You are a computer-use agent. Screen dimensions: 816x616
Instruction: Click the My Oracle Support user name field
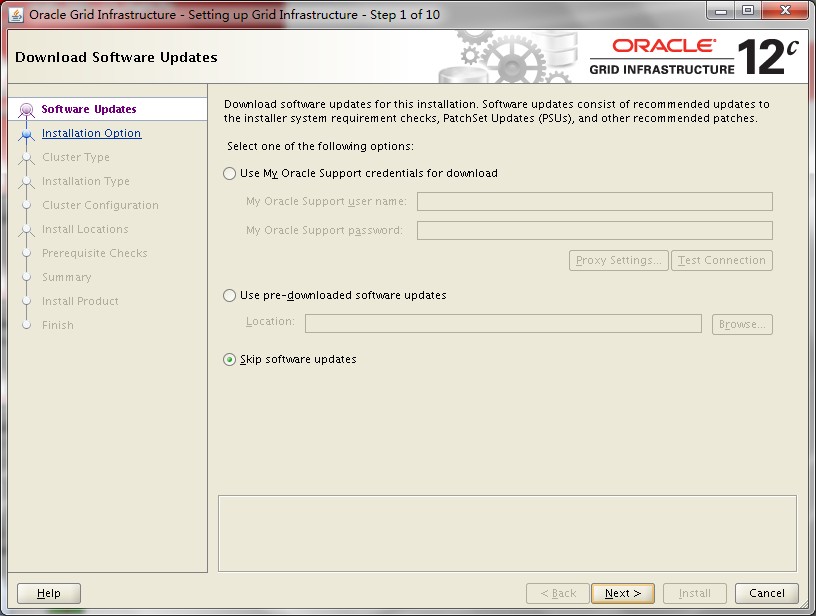point(594,201)
